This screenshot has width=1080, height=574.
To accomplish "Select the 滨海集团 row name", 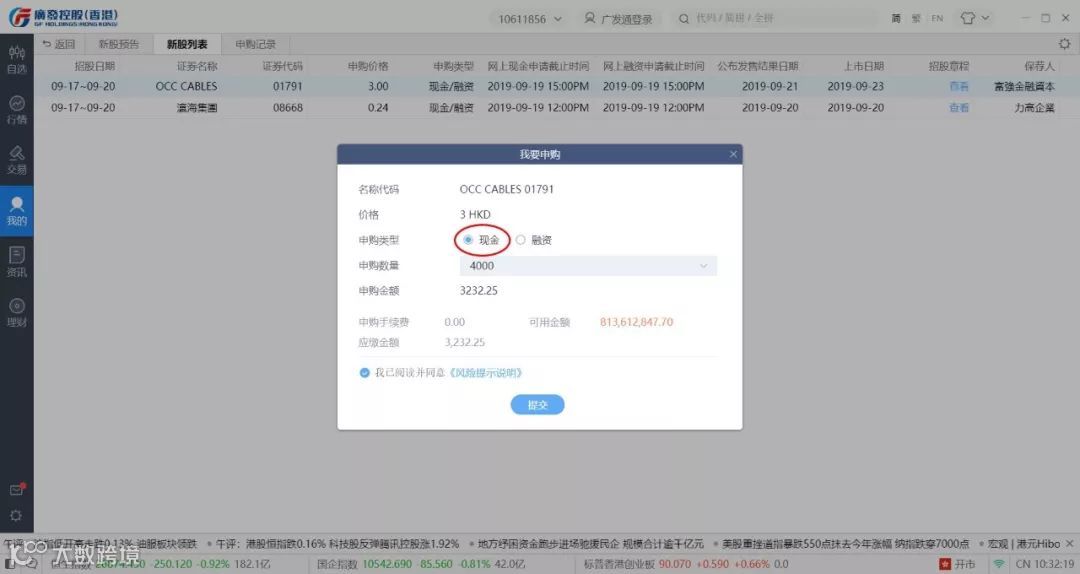I will (197, 107).
